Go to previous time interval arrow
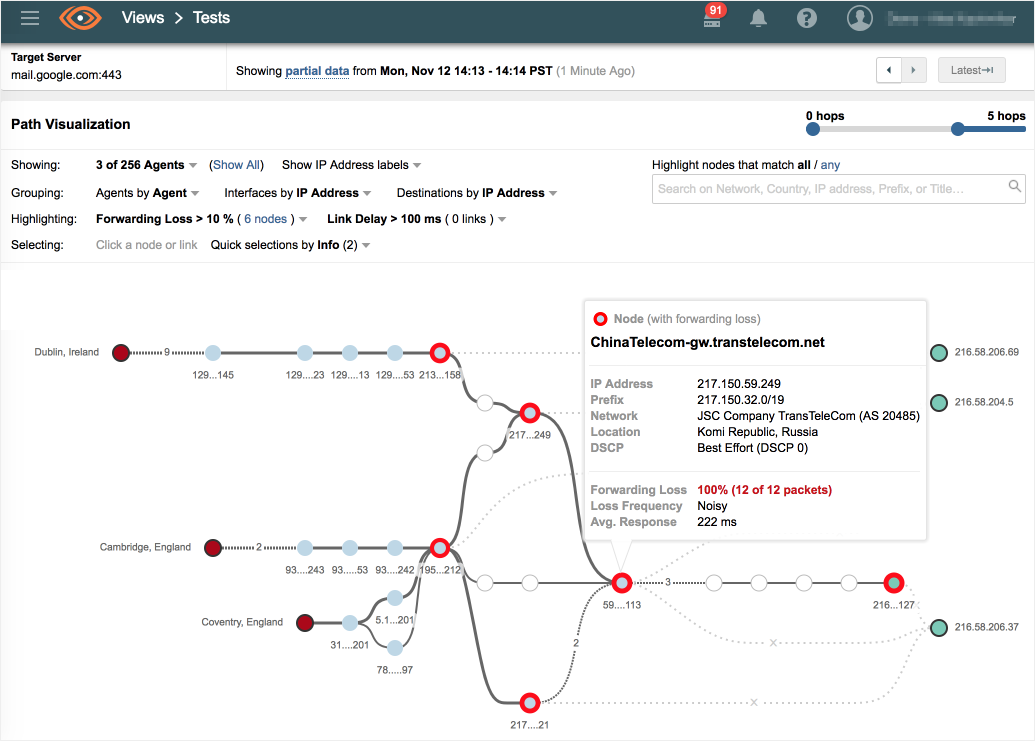The image size is (1035, 741). pos(889,70)
